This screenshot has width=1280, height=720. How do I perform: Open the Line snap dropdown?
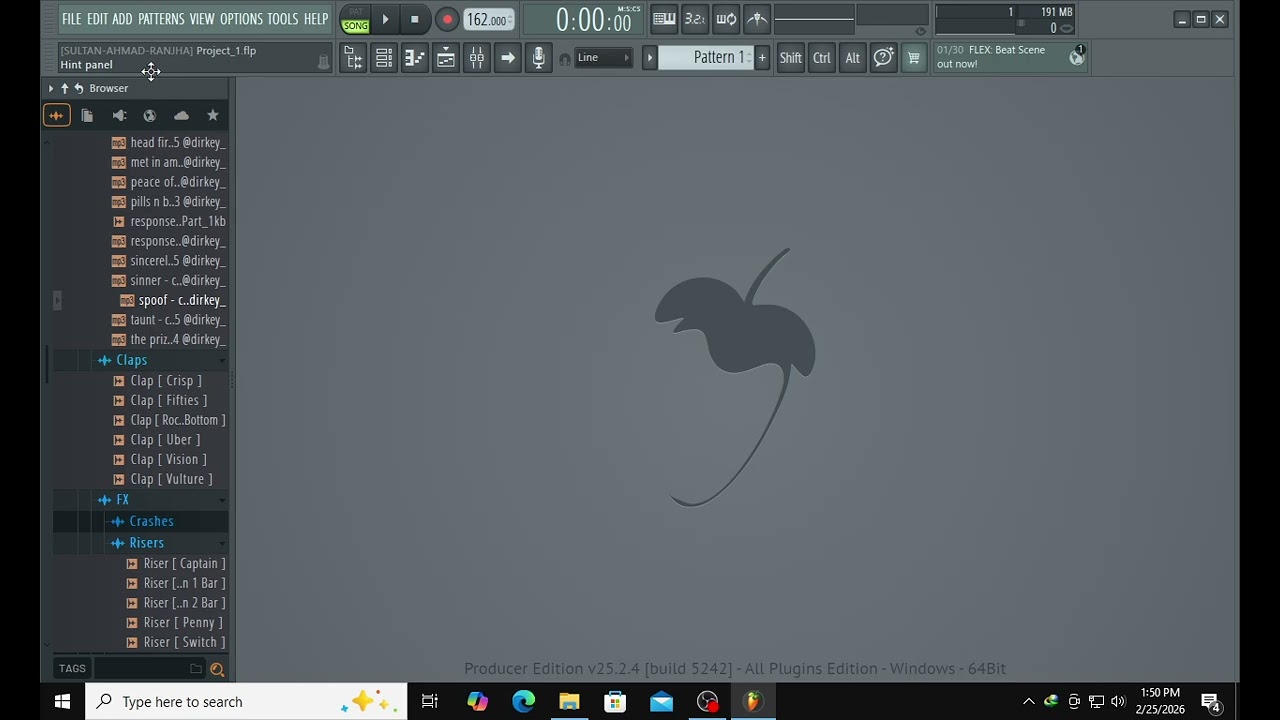tap(604, 58)
